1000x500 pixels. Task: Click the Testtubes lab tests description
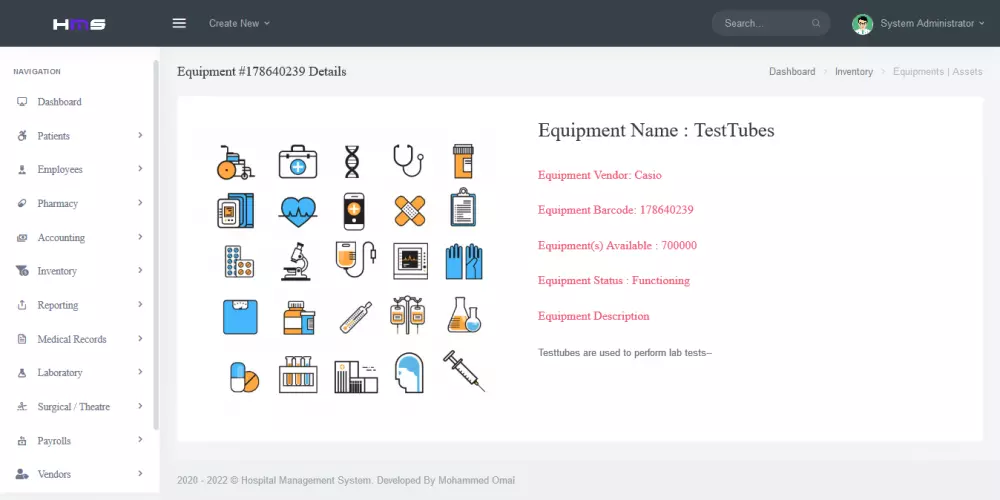pyautogui.click(x=624, y=353)
